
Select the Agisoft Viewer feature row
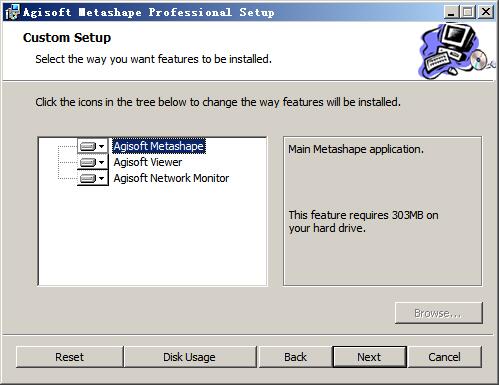(148, 162)
